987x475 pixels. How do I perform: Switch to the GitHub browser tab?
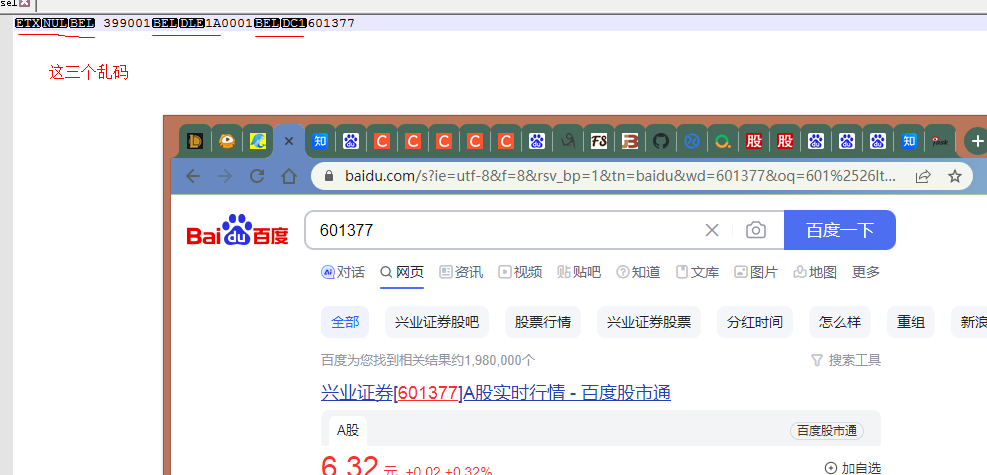(x=660, y=142)
